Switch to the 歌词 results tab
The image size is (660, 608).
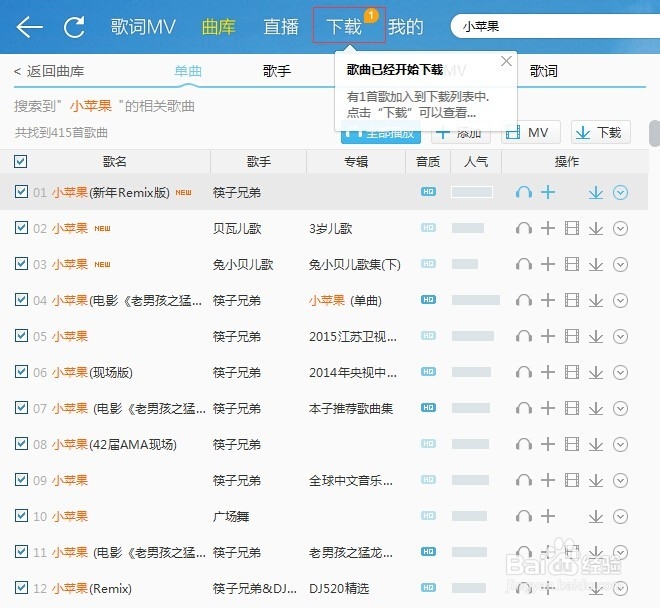pyautogui.click(x=544, y=71)
